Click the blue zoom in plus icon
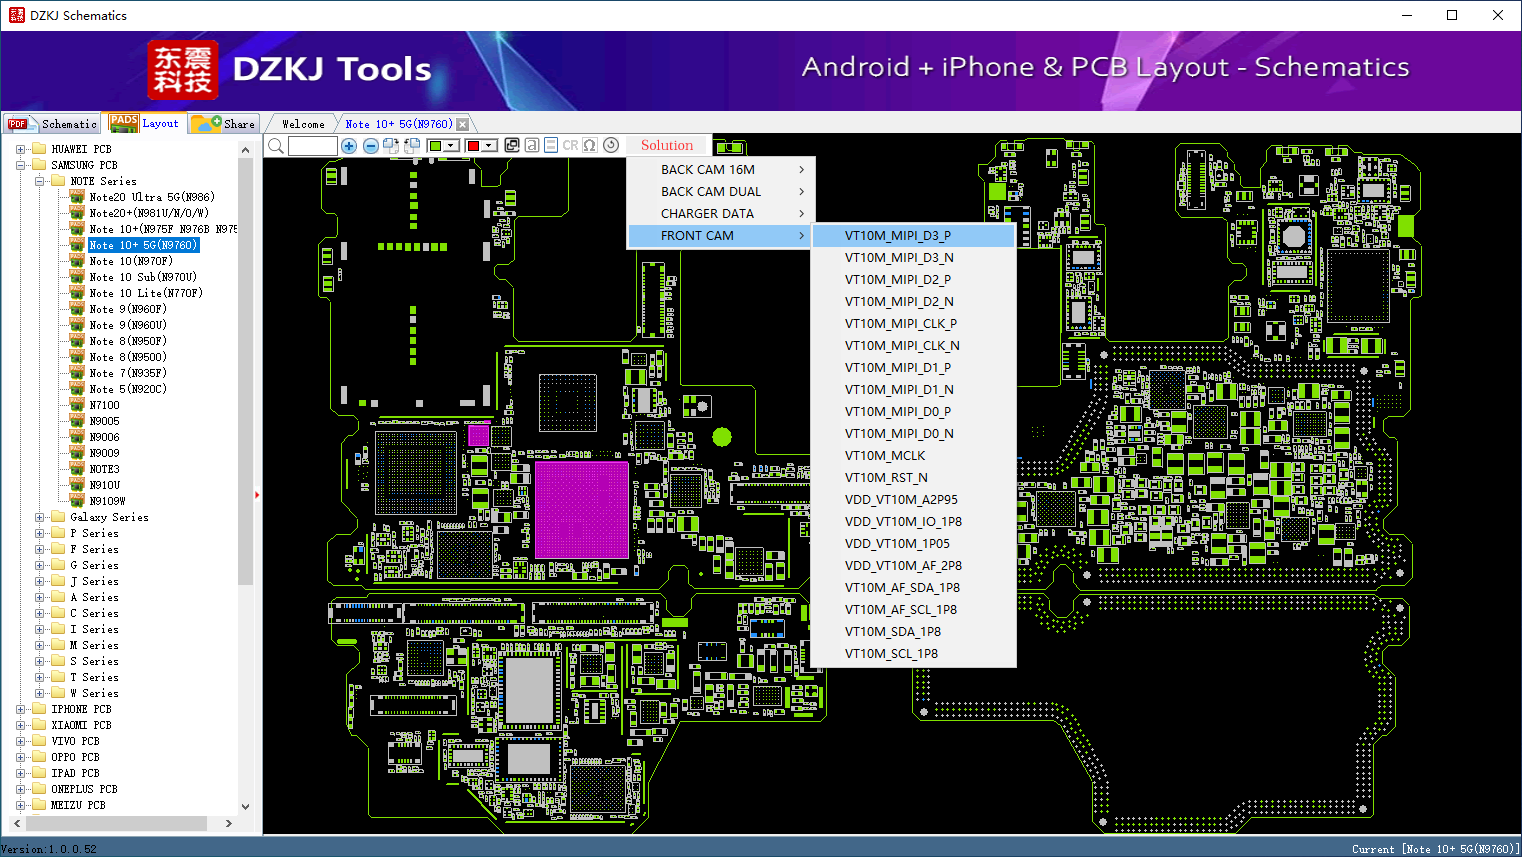Viewport: 1522px width, 857px height. (x=349, y=146)
